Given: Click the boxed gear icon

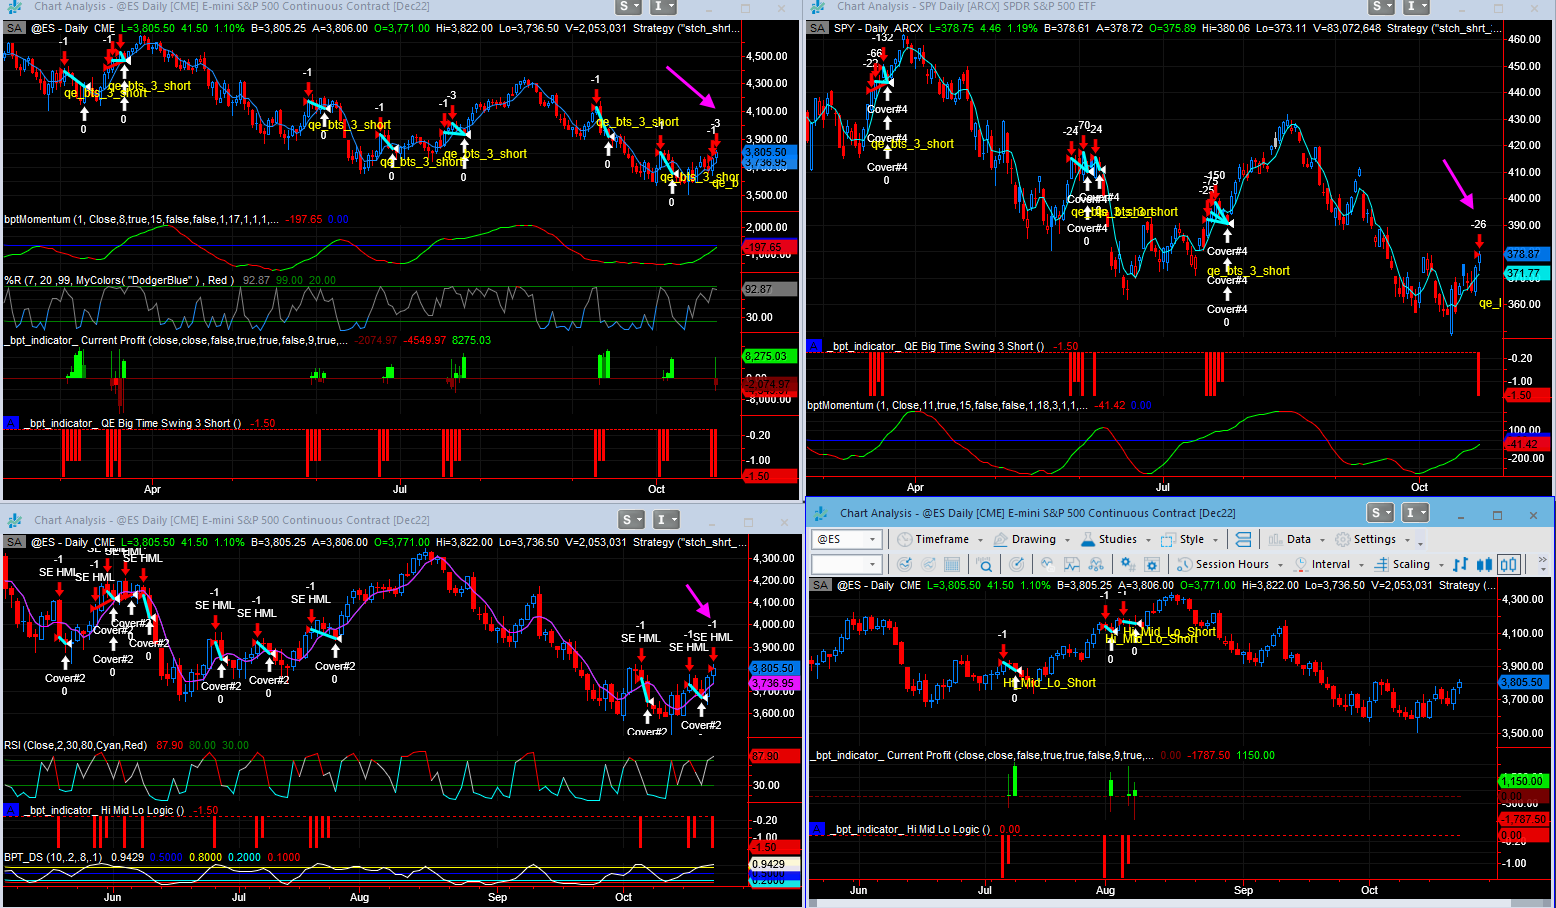Looking at the screenshot, I should (x=1152, y=564).
